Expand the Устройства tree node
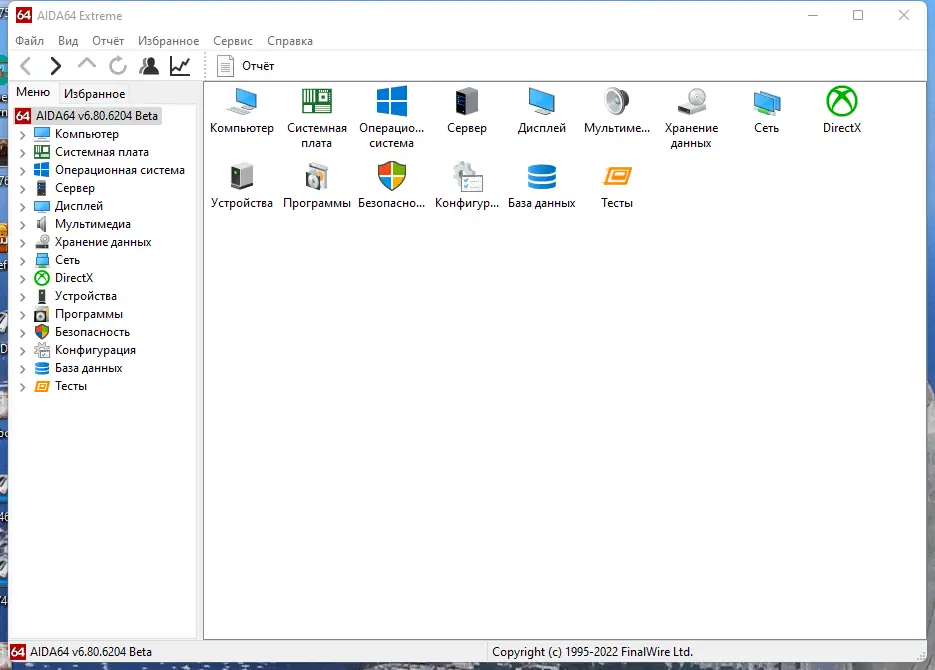Image resolution: width=935 pixels, height=670 pixels. coord(23,296)
